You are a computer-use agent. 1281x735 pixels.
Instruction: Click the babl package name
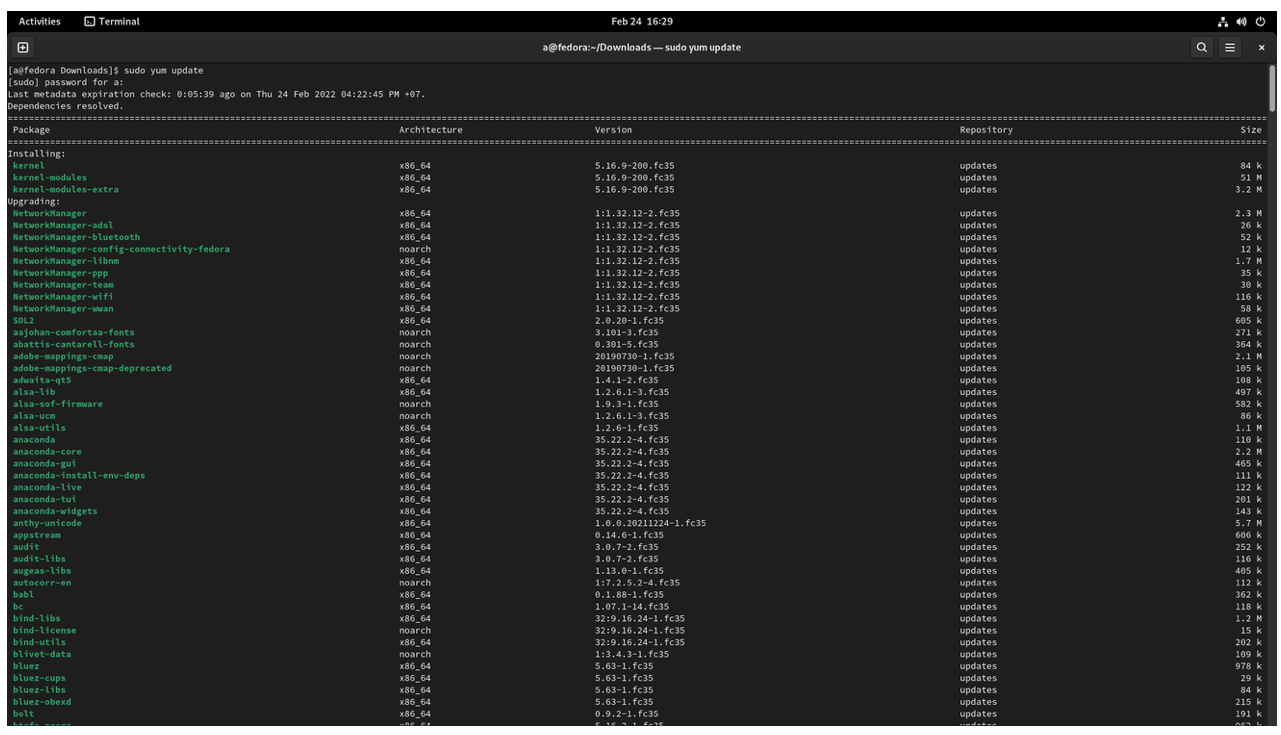pos(23,595)
